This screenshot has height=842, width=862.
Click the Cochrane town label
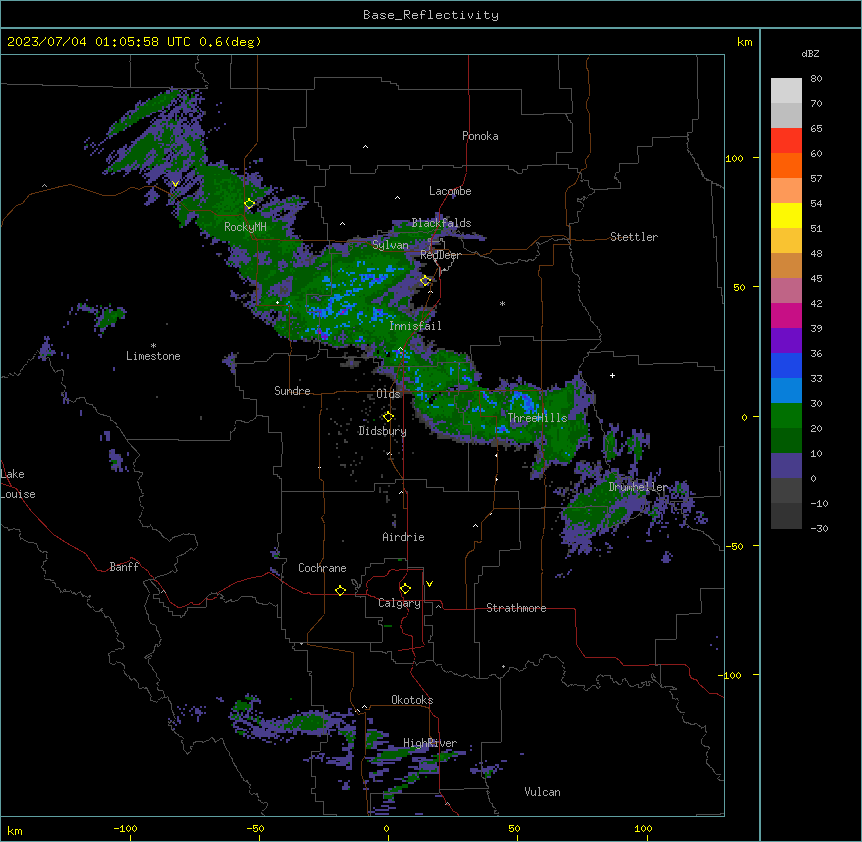(x=322, y=568)
